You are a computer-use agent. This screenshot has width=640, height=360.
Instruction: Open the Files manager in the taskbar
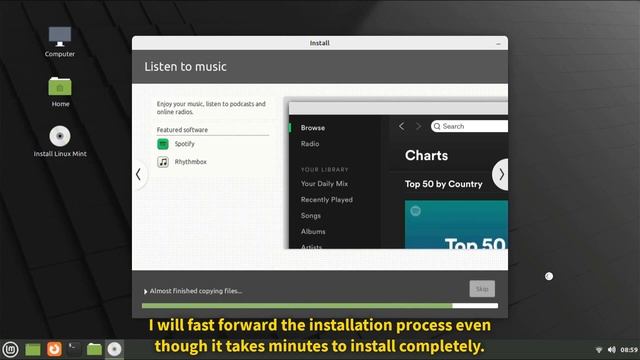pos(94,349)
